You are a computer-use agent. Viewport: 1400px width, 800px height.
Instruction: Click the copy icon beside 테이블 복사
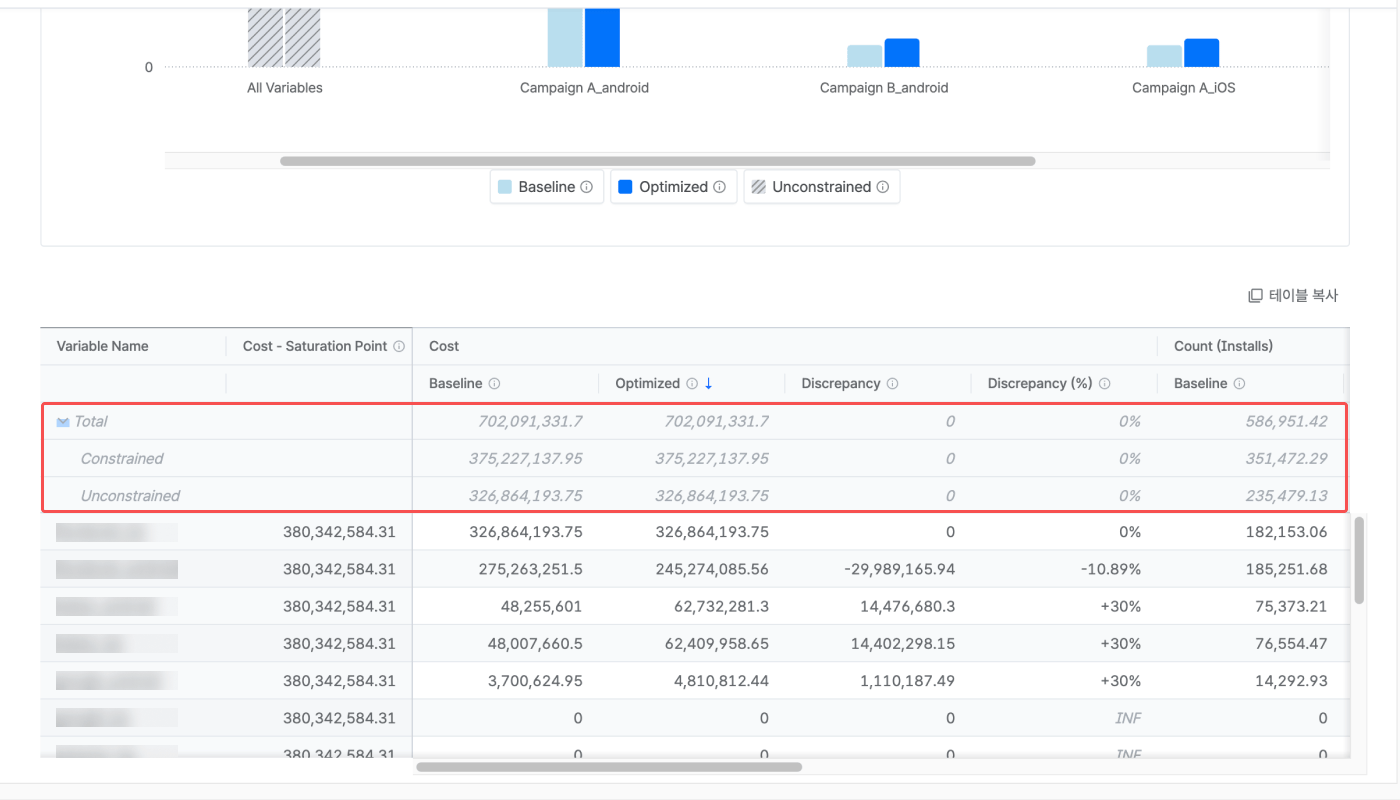tap(1255, 296)
